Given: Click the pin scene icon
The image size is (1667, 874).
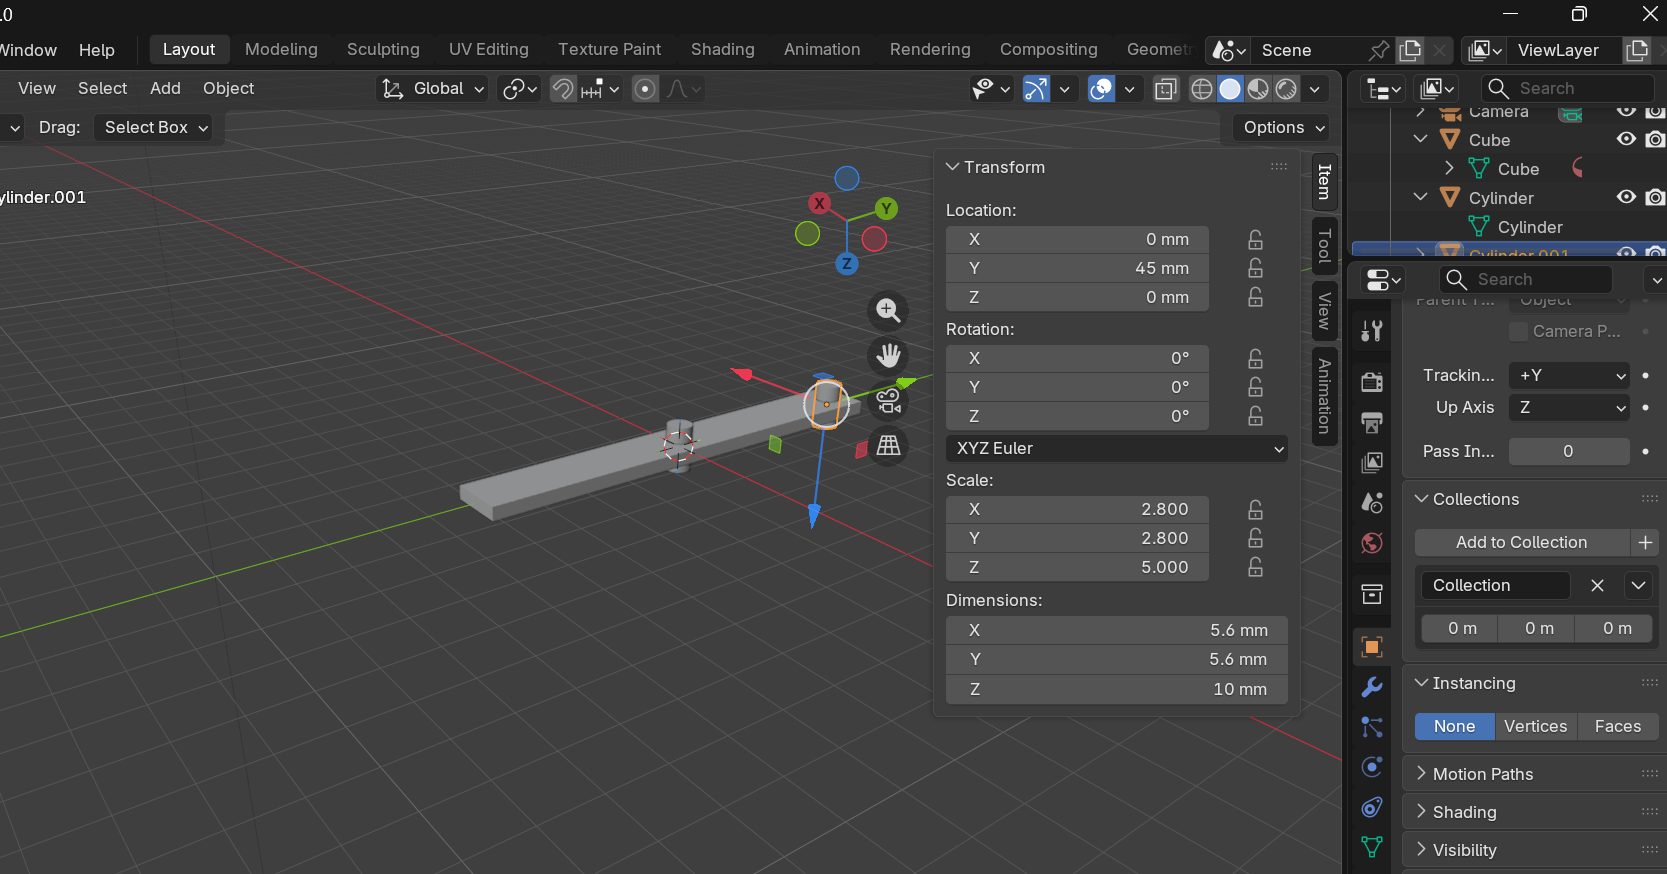Looking at the screenshot, I should 1379,50.
